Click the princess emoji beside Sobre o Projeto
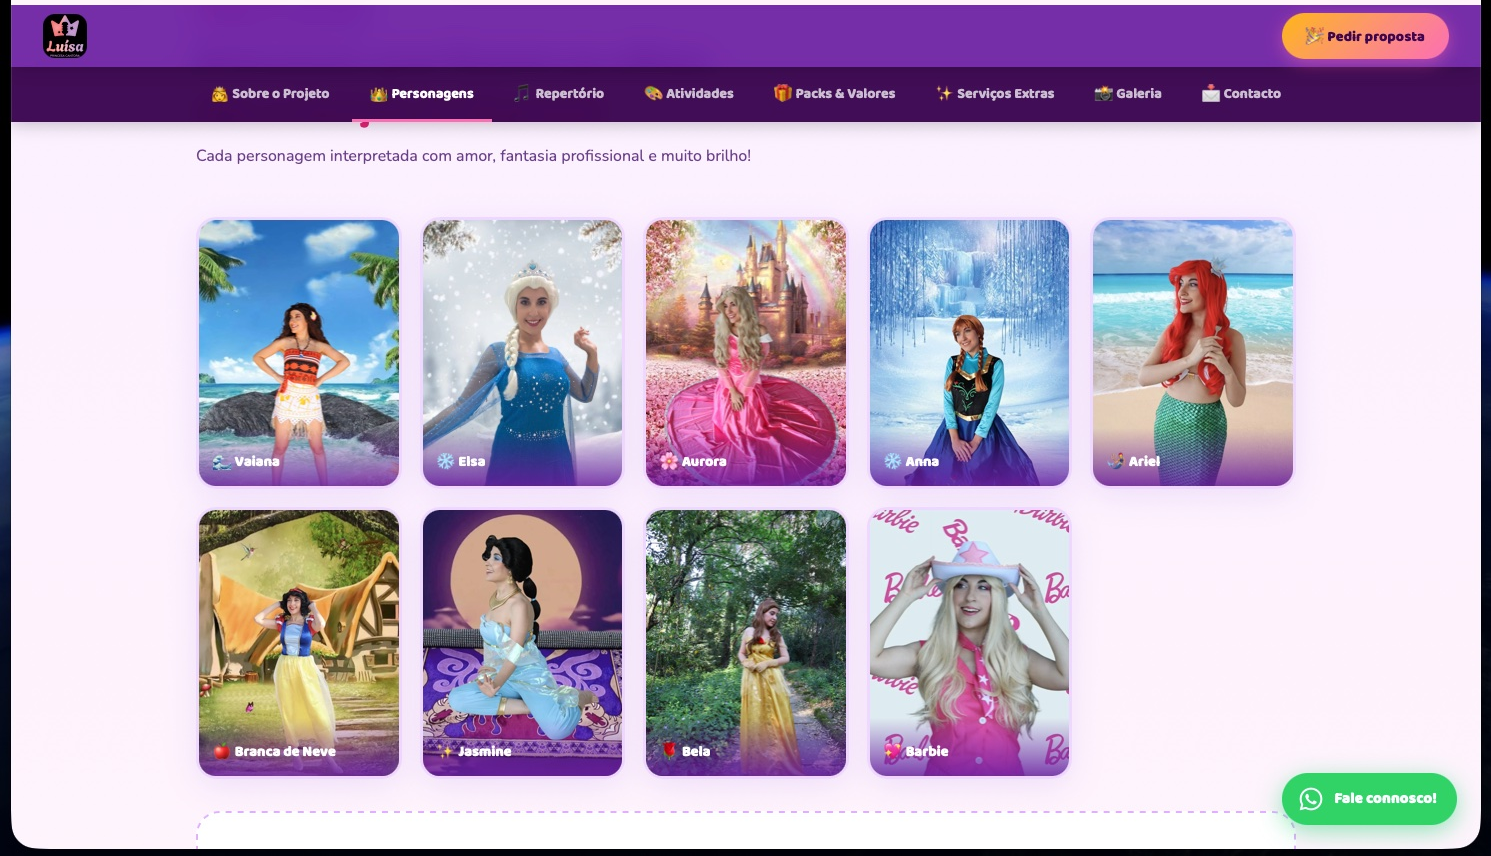 coord(220,94)
